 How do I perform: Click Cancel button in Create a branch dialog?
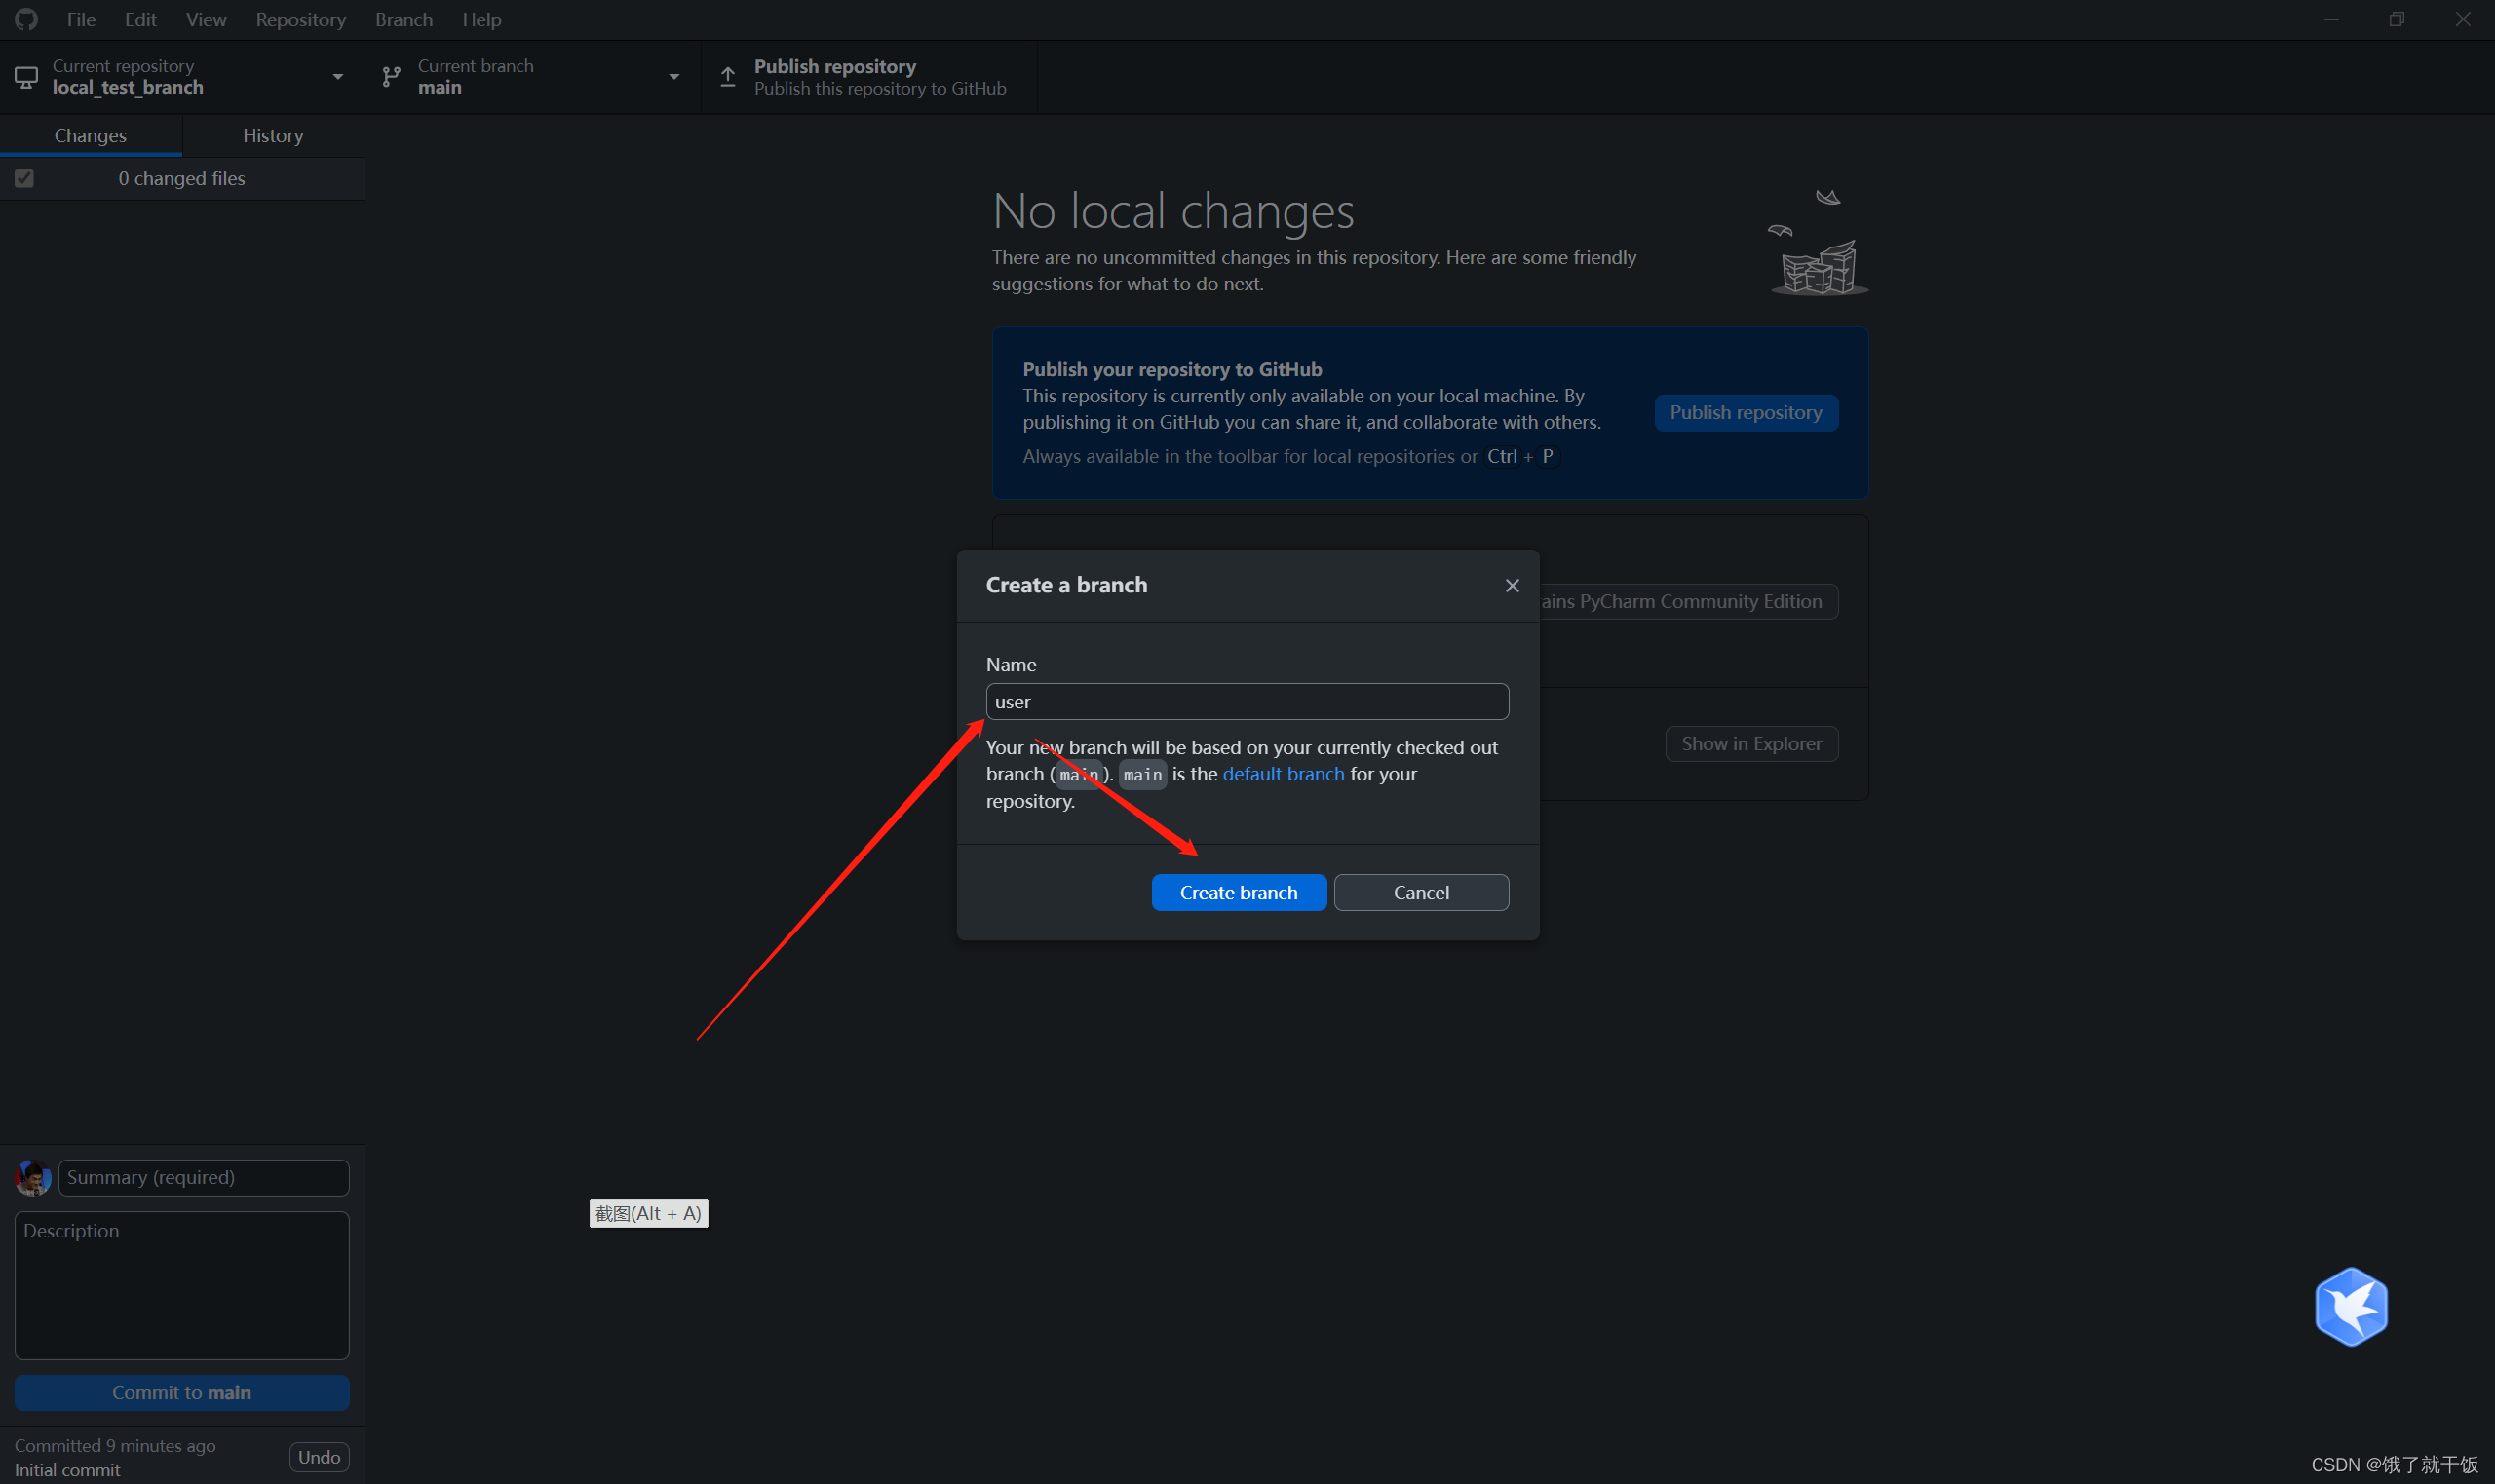[x=1421, y=893]
